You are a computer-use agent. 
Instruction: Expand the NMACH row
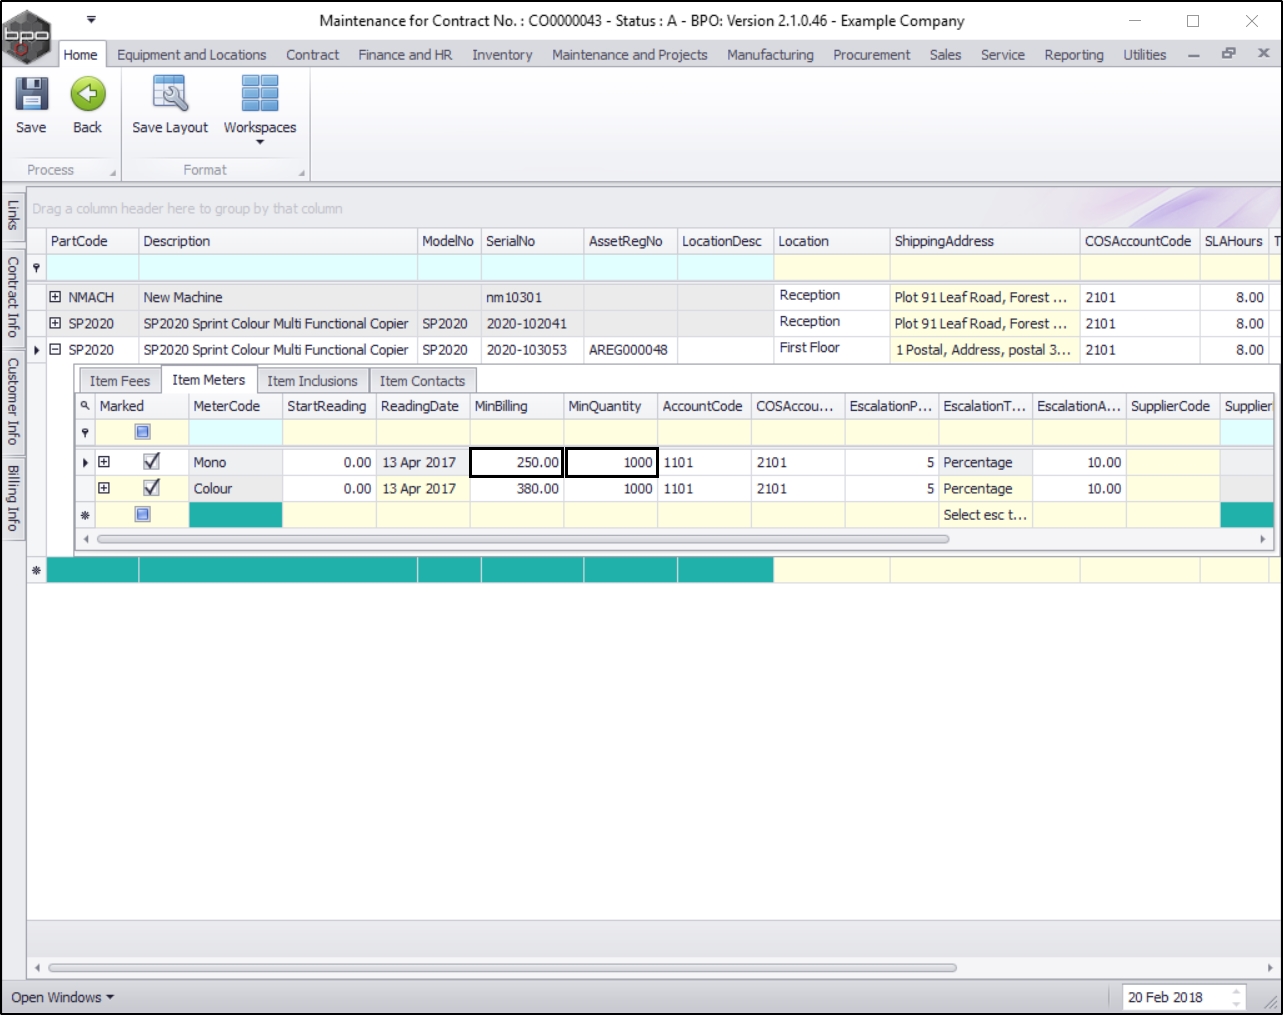[55, 297]
